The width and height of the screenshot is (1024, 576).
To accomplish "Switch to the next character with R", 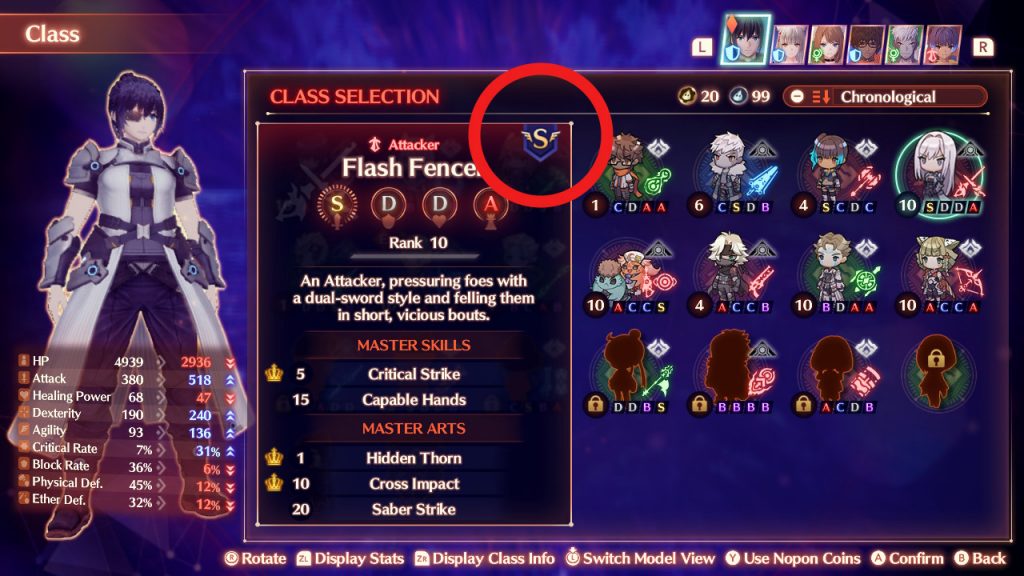I will (982, 47).
